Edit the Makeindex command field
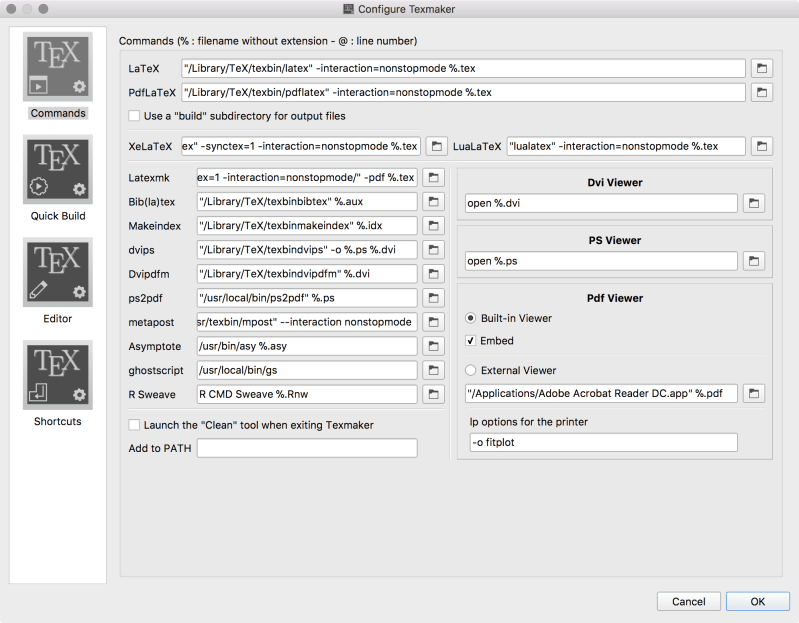The image size is (799, 623). point(307,225)
